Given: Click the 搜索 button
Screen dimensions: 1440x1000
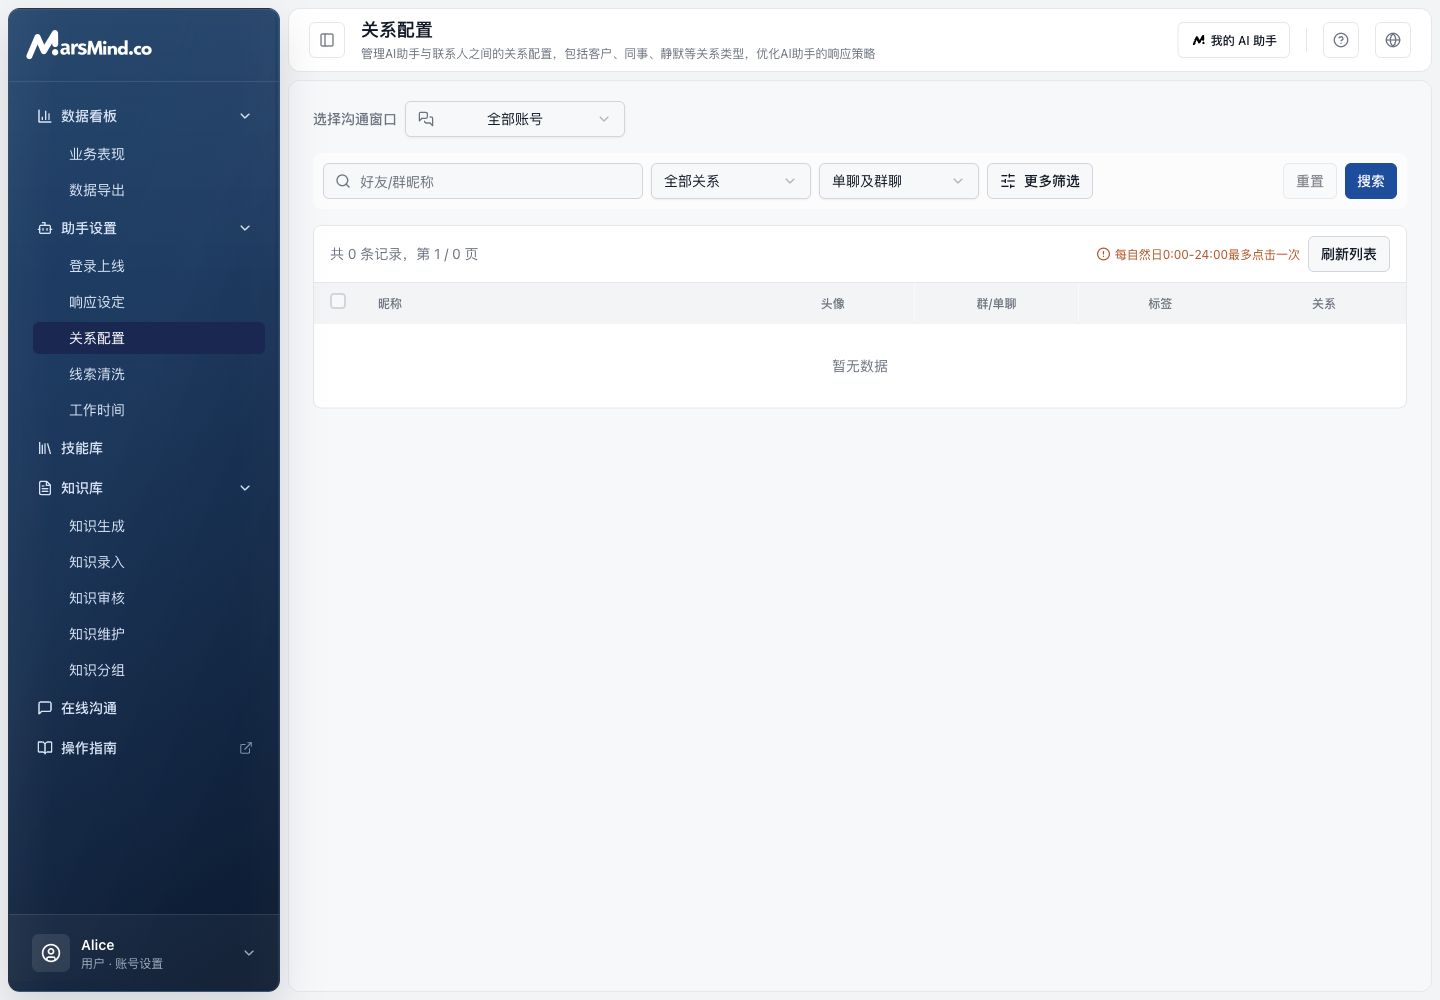Looking at the screenshot, I should [x=1371, y=181].
